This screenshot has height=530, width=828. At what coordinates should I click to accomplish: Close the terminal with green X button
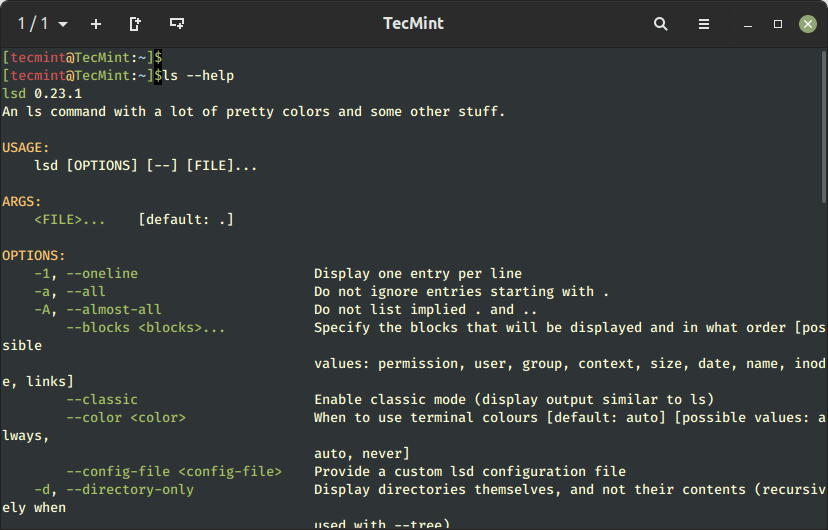(807, 24)
